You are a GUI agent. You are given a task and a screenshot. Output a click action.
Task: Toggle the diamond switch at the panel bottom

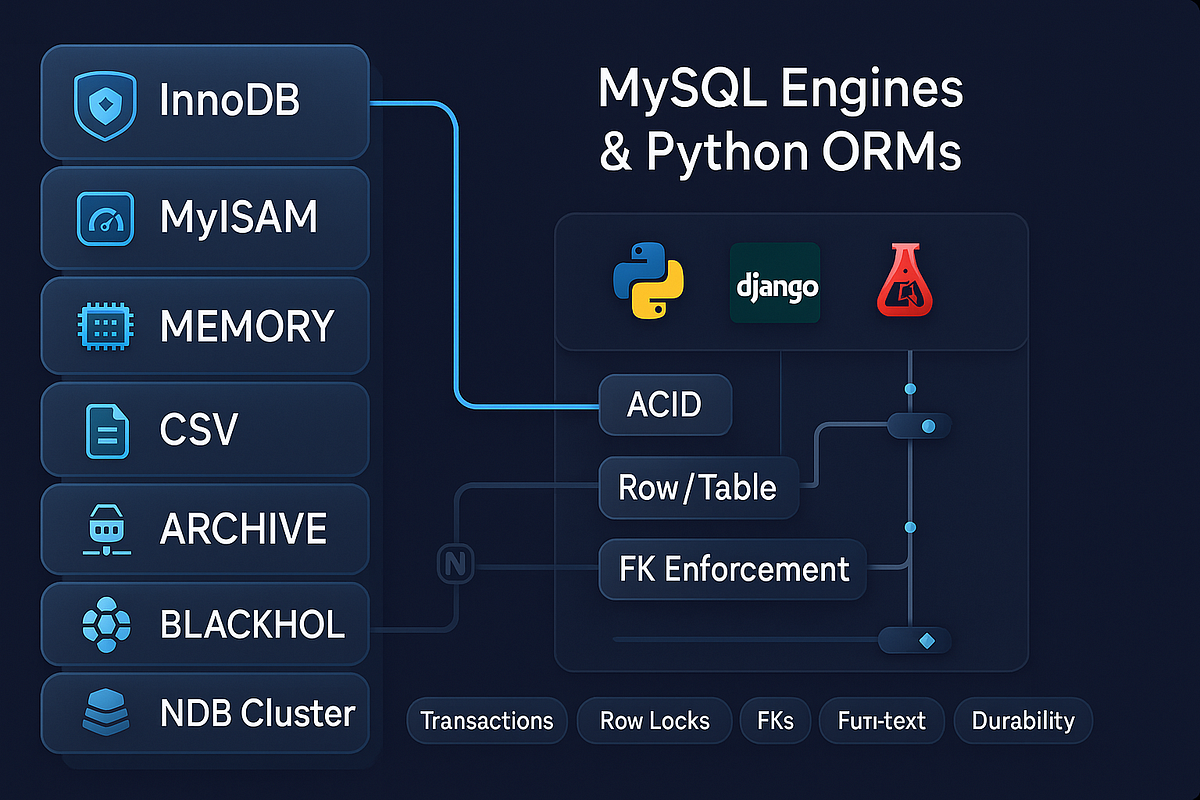[914, 640]
